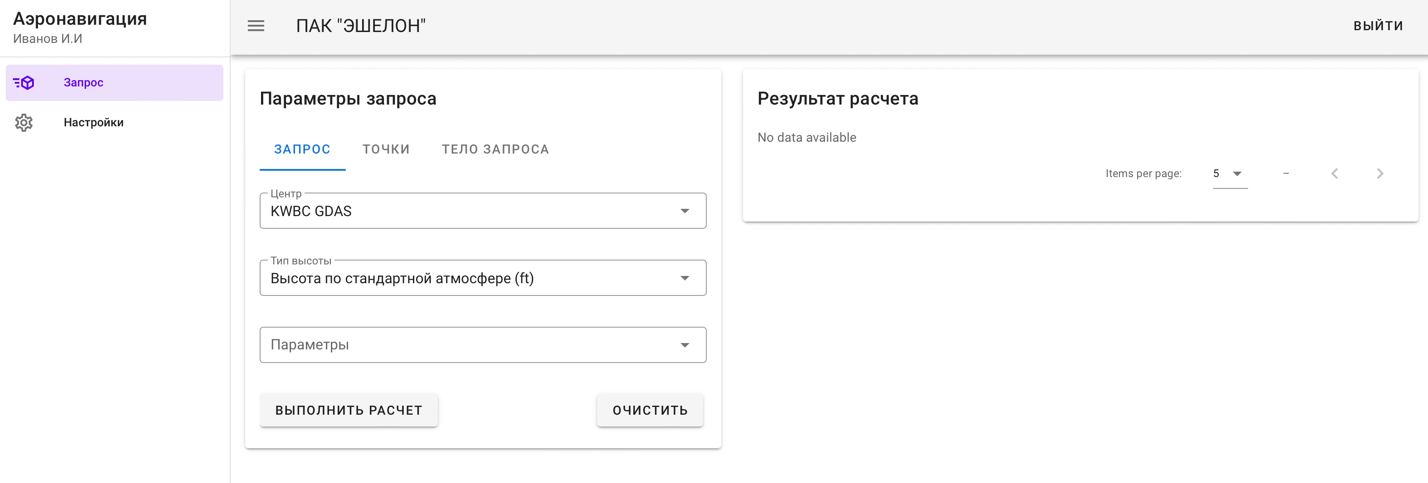Click ВЫЙТИ to log out
The height and width of the screenshot is (483, 1428).
point(1378,26)
